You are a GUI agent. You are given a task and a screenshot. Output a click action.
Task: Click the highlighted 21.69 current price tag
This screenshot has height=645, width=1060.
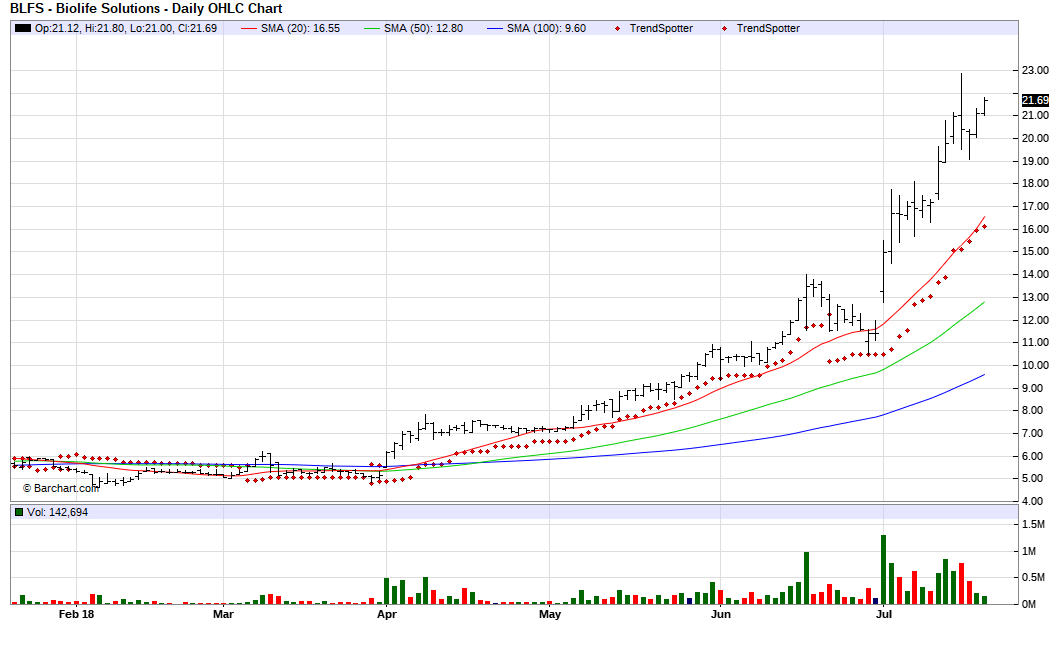pyautogui.click(x=1035, y=100)
